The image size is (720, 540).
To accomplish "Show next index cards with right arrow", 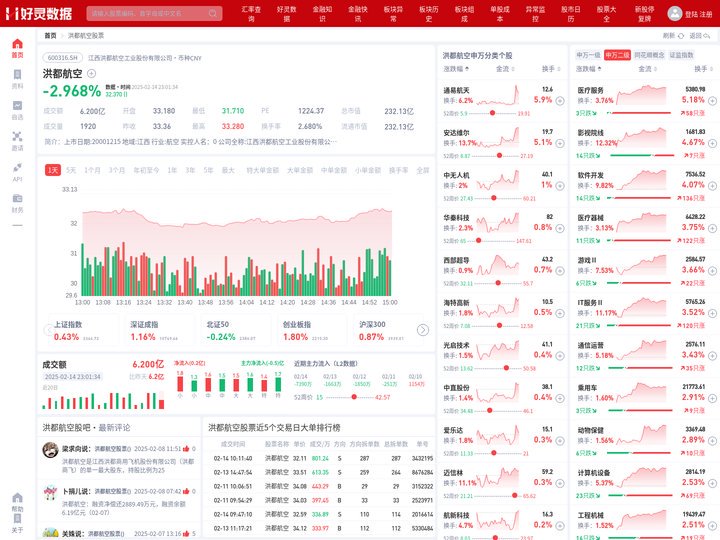I will [423, 330].
